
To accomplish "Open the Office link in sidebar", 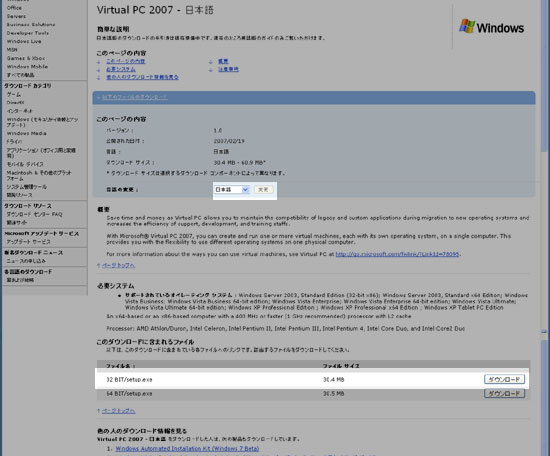I will [14, 8].
